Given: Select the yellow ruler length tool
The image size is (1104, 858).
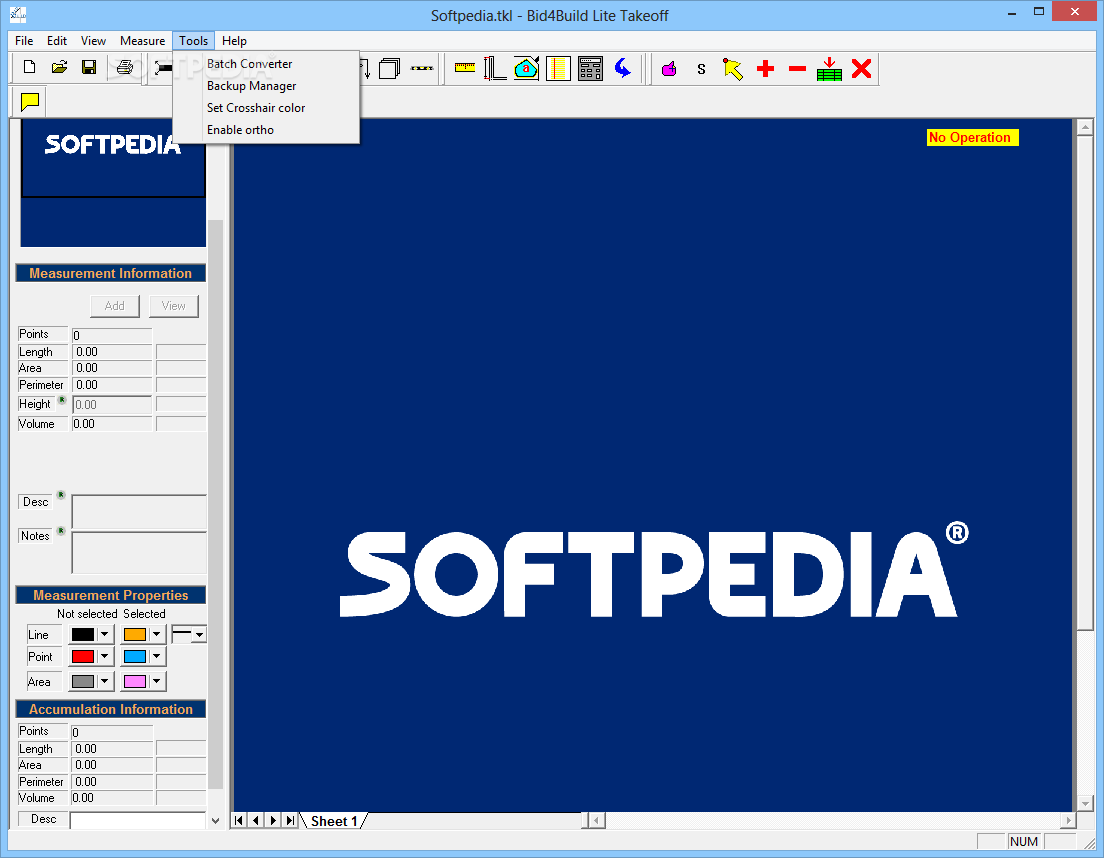Looking at the screenshot, I should tap(465, 68).
